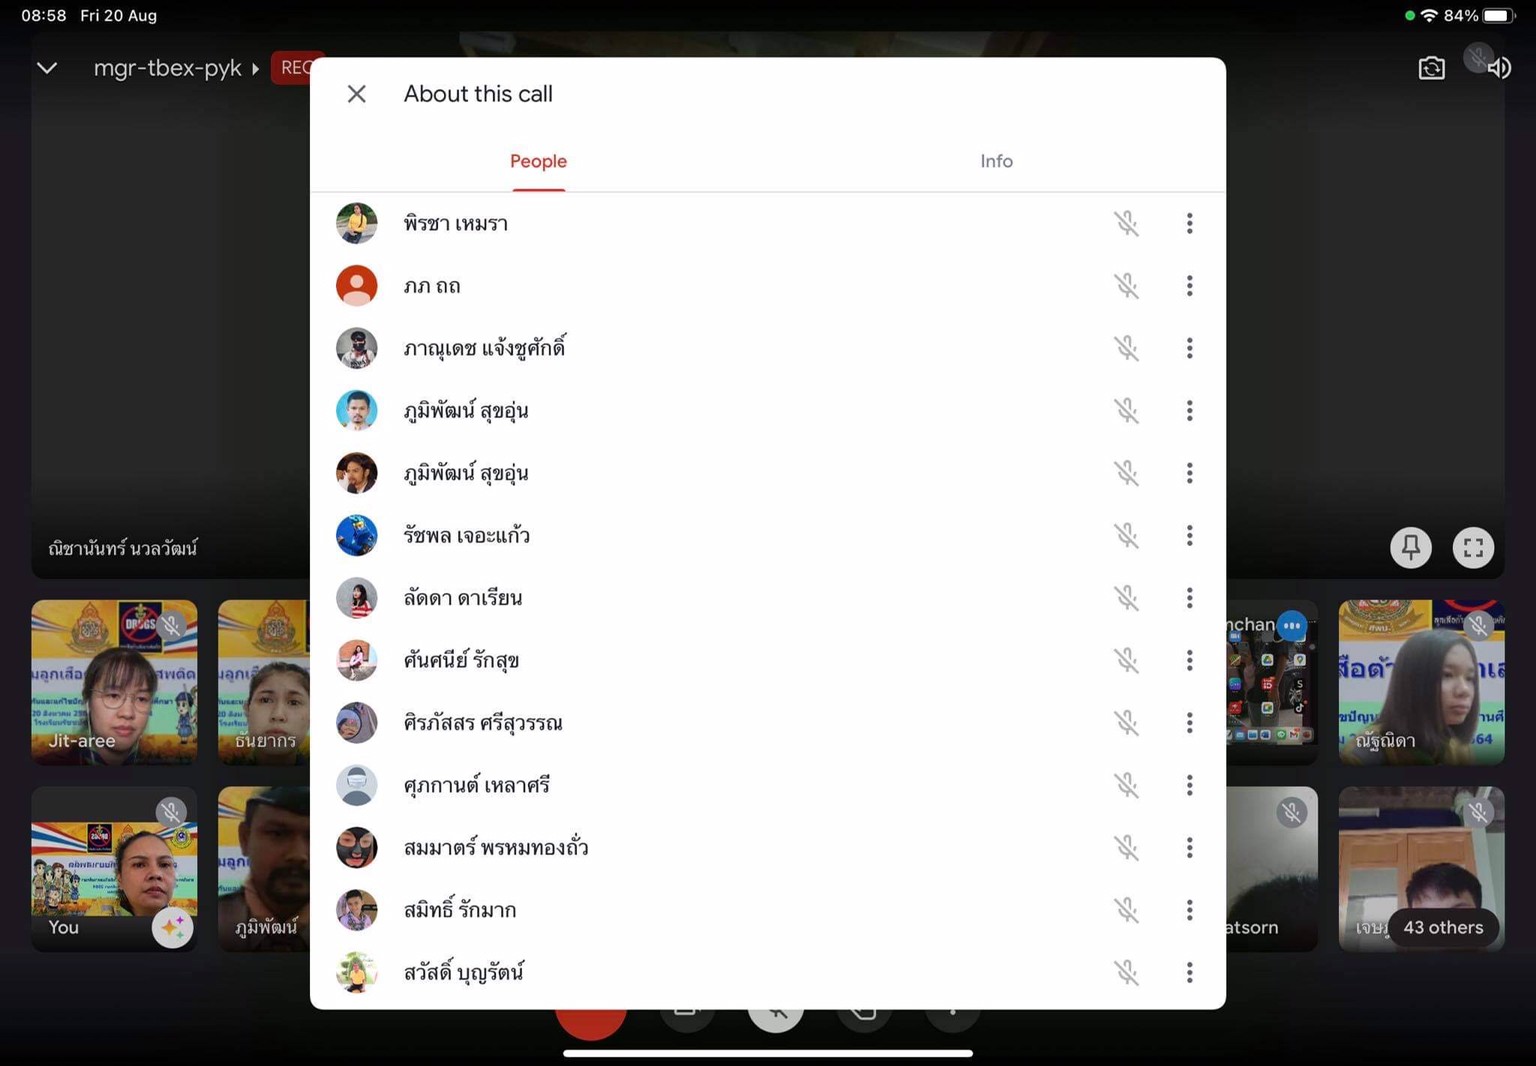Toggle mute for รัชพล เจอะแก้ว
The height and width of the screenshot is (1066, 1536).
1126,535
